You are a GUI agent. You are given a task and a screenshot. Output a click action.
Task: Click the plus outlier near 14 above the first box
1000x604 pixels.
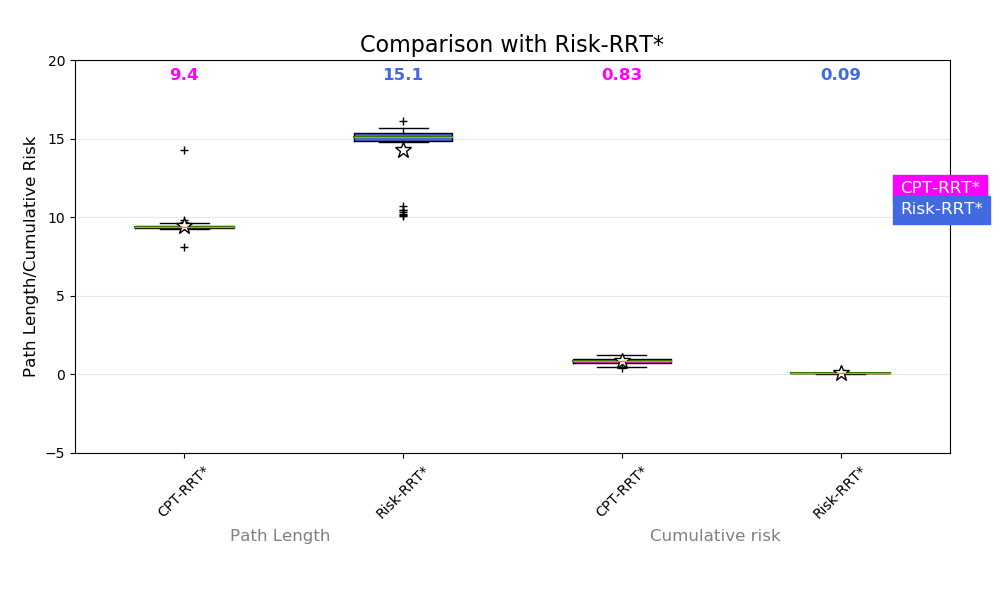point(184,150)
